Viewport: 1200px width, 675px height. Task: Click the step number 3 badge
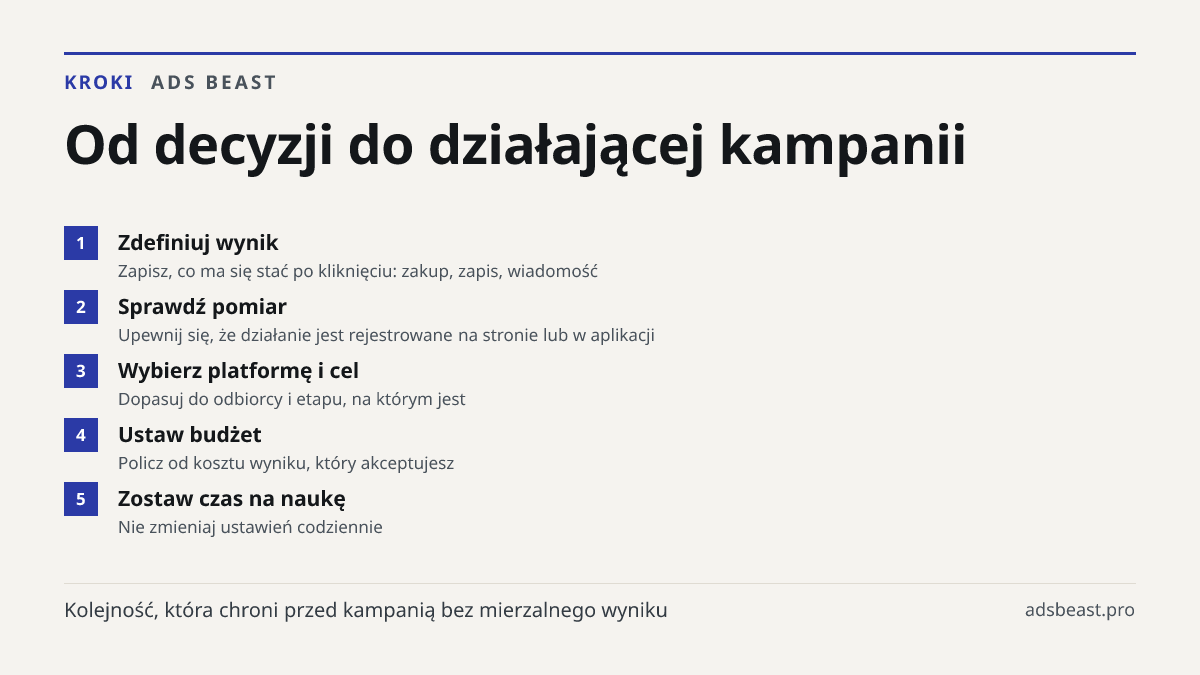[x=81, y=371]
